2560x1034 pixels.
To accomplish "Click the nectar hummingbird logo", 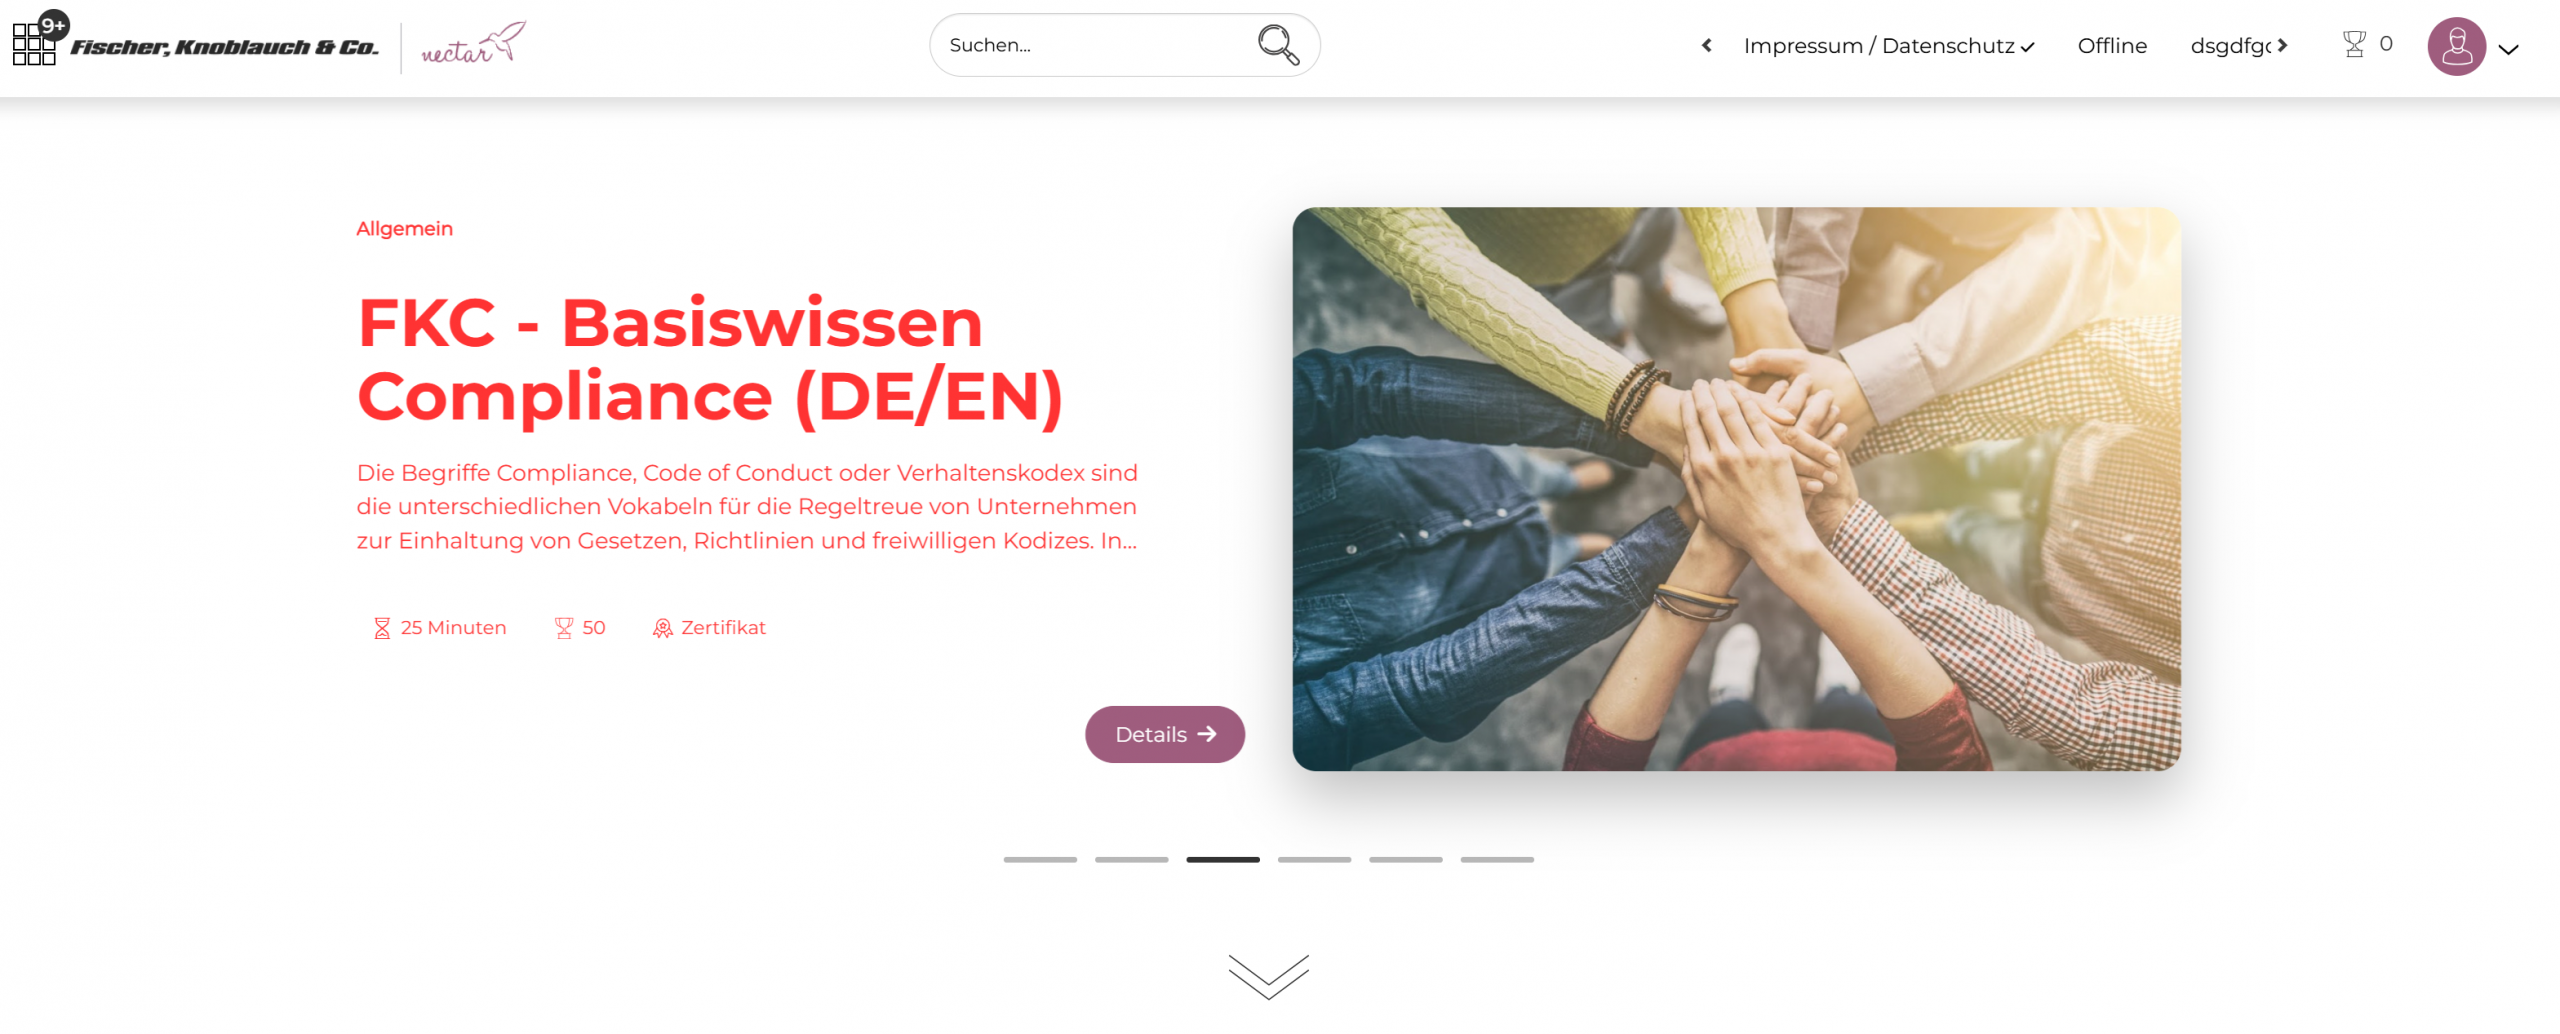I will [473, 44].
